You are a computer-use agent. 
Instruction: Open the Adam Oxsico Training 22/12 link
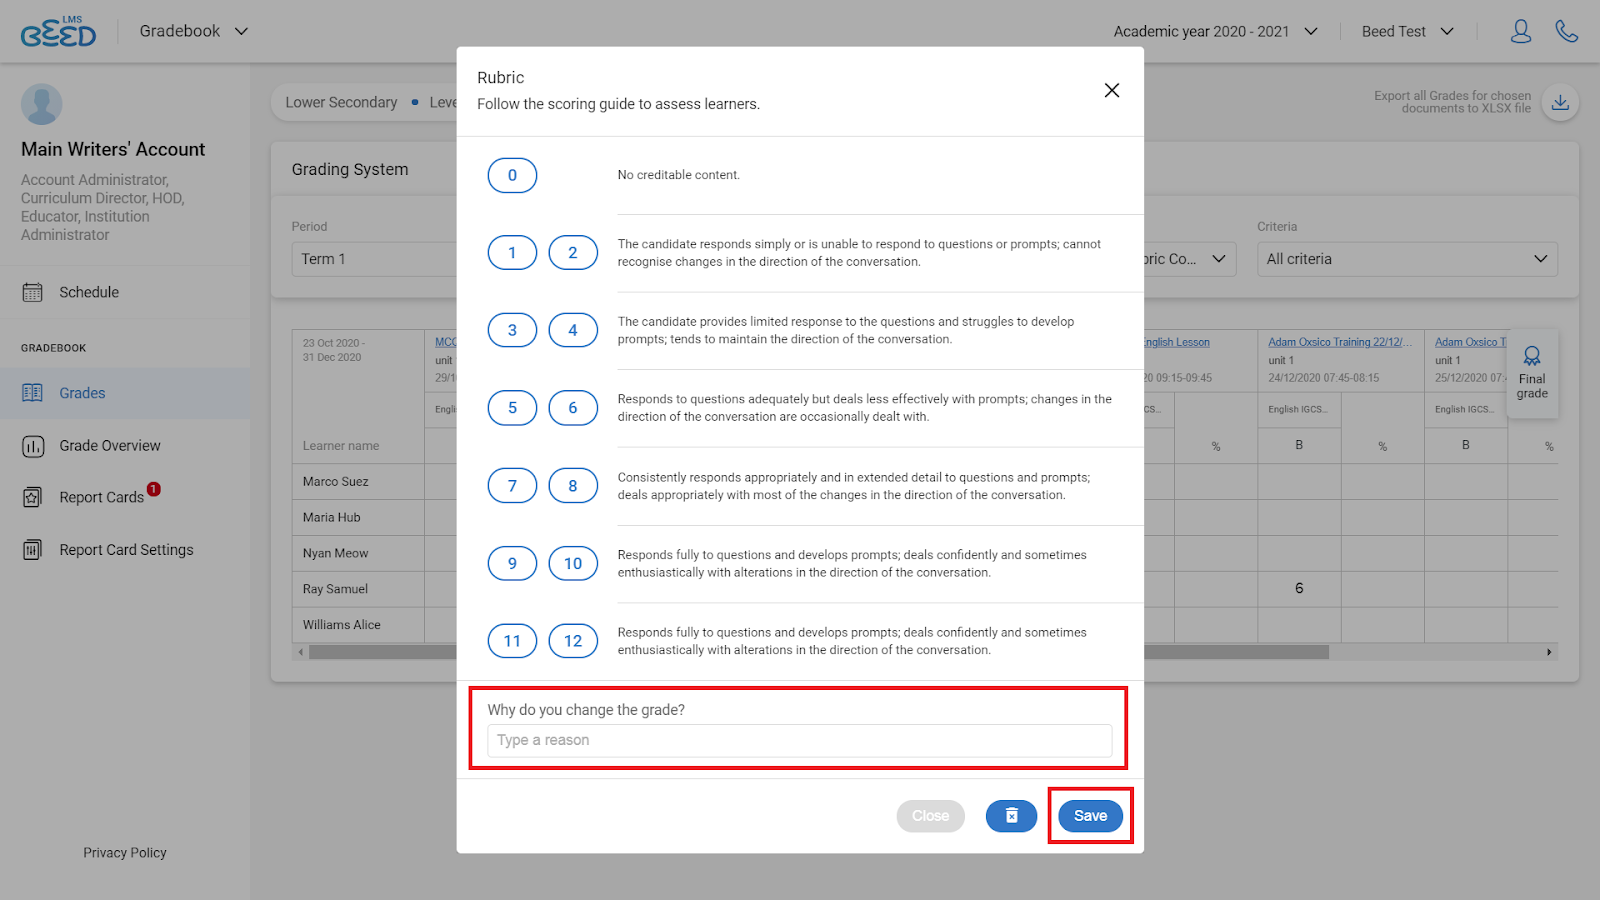[x=1340, y=342]
